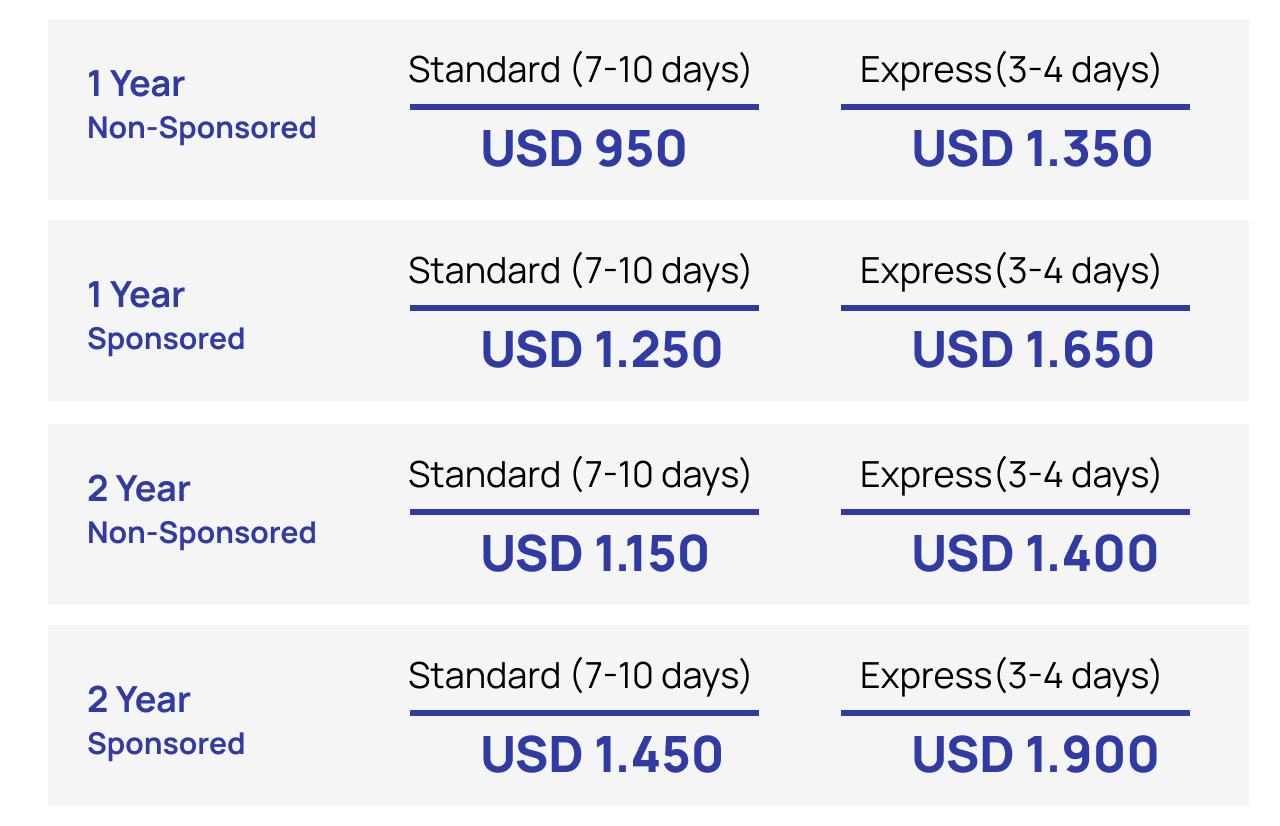Click the 2 Year Non-Sponsored label
This screenshot has height=826, width=1280.
[201, 510]
